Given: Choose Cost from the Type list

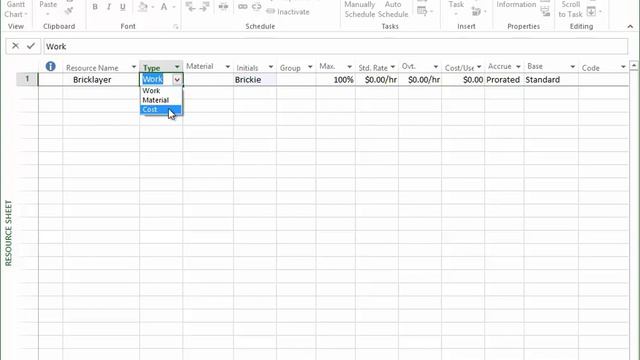Looking at the screenshot, I should tap(161, 109).
